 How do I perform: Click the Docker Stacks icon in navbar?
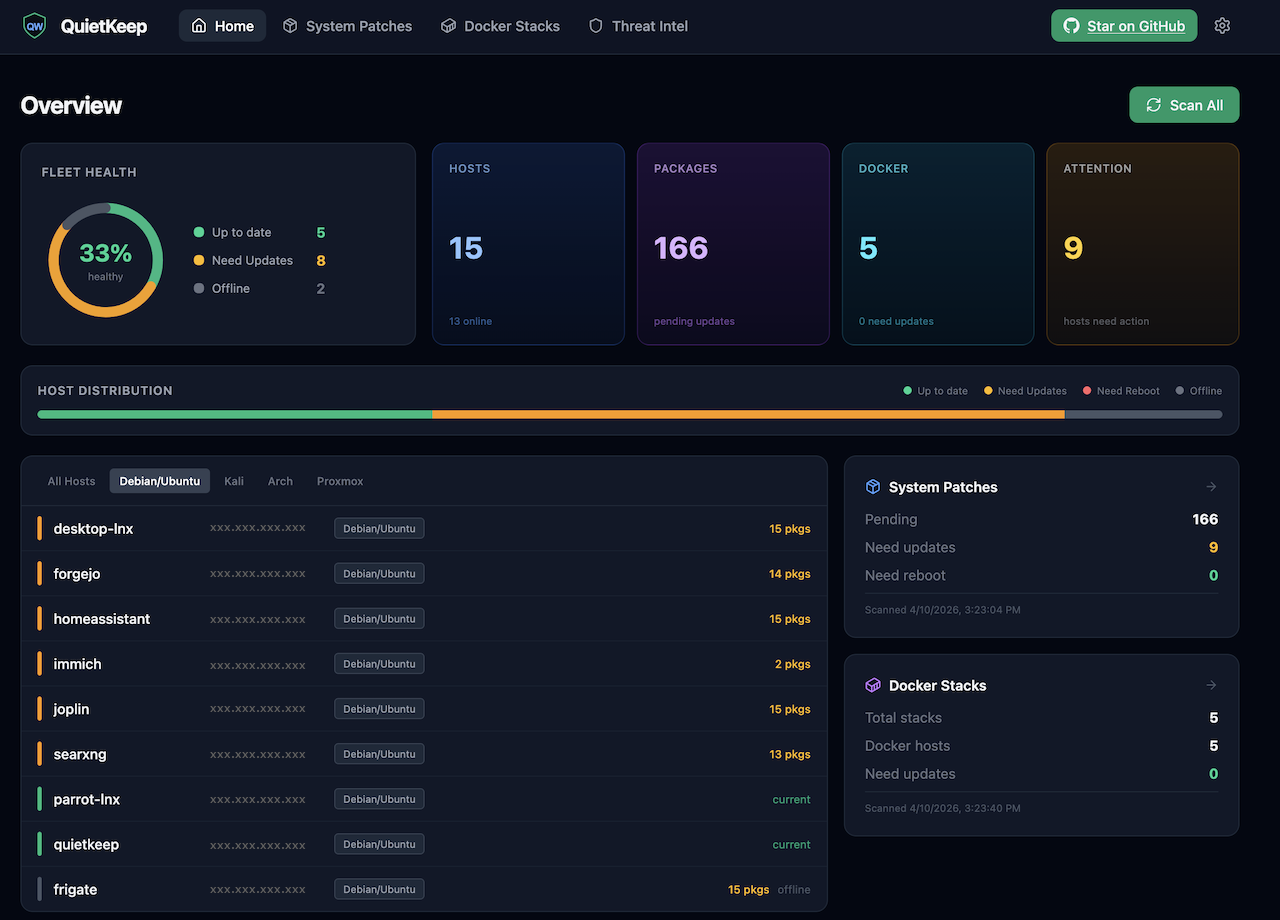click(x=447, y=25)
